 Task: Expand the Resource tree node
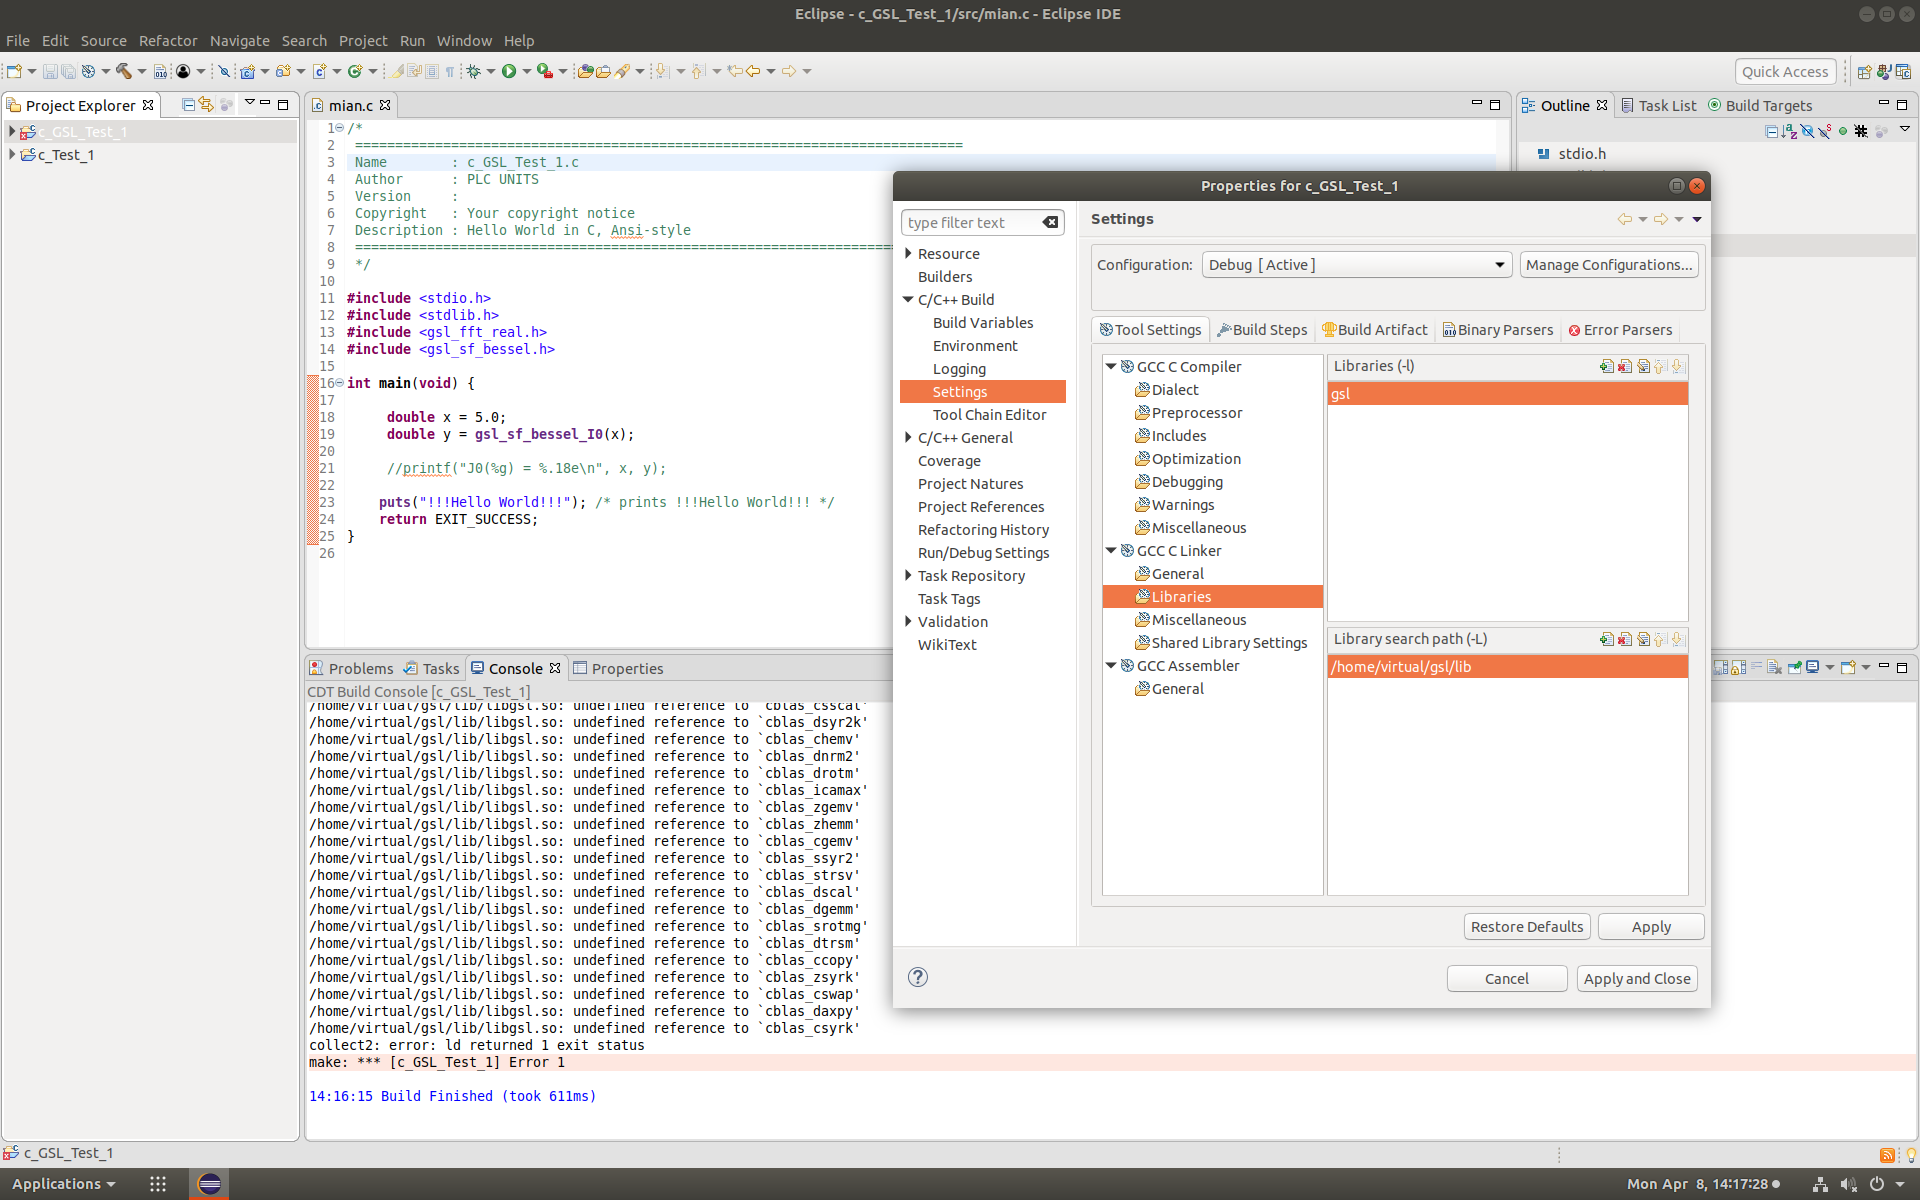coord(908,254)
